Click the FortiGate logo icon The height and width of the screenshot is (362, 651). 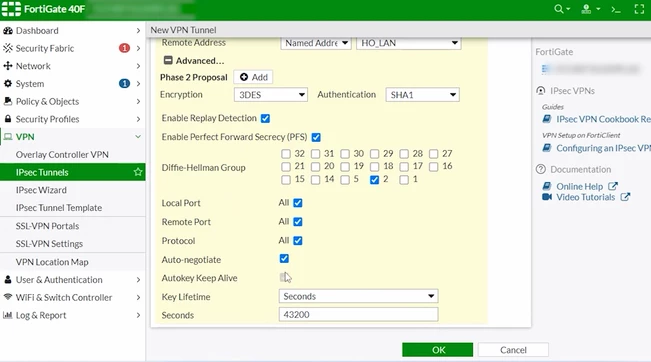(11, 9)
